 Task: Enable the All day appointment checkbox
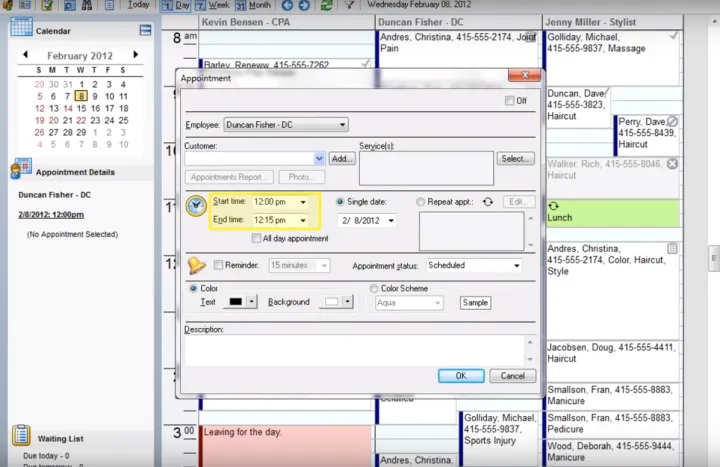pyautogui.click(x=256, y=239)
